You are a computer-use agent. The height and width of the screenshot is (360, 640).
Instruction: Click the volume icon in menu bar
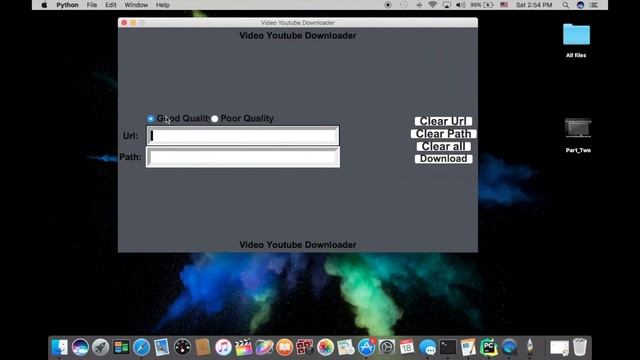click(460, 5)
